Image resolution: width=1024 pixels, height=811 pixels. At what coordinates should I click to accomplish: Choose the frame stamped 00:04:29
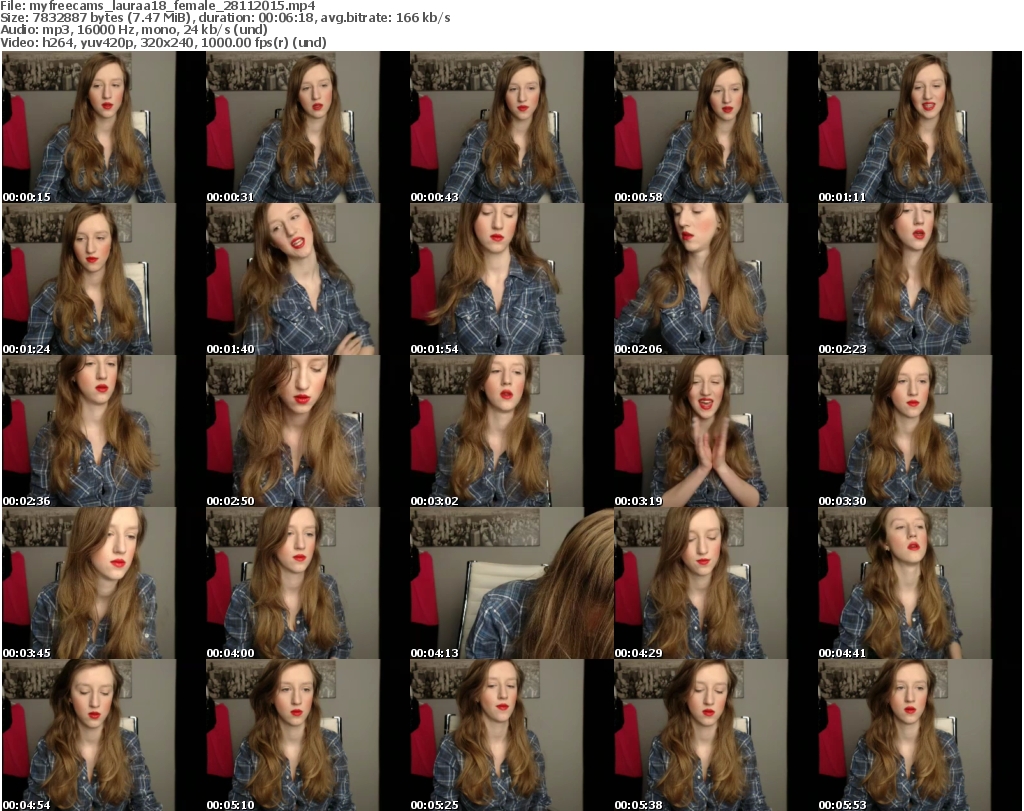point(715,583)
